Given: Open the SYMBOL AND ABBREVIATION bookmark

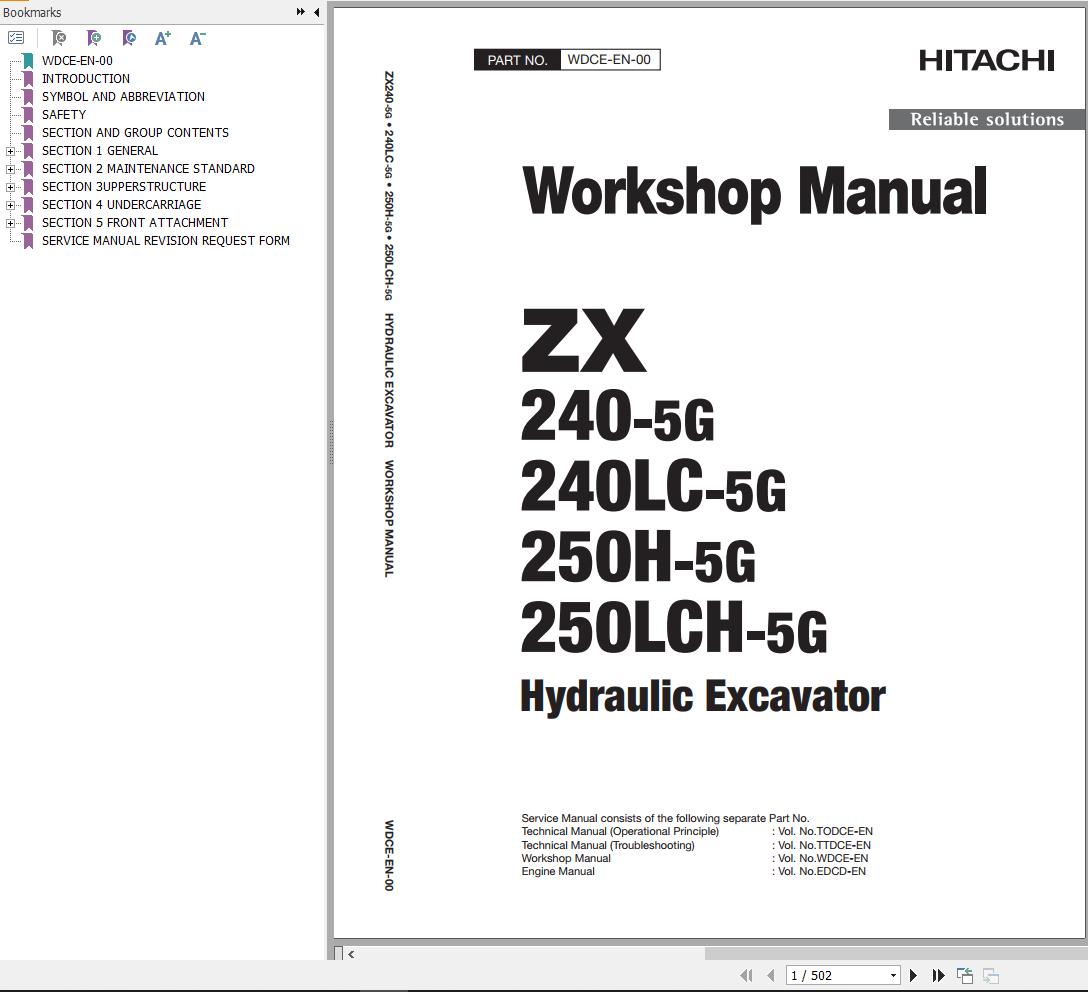Looking at the screenshot, I should tap(124, 97).
